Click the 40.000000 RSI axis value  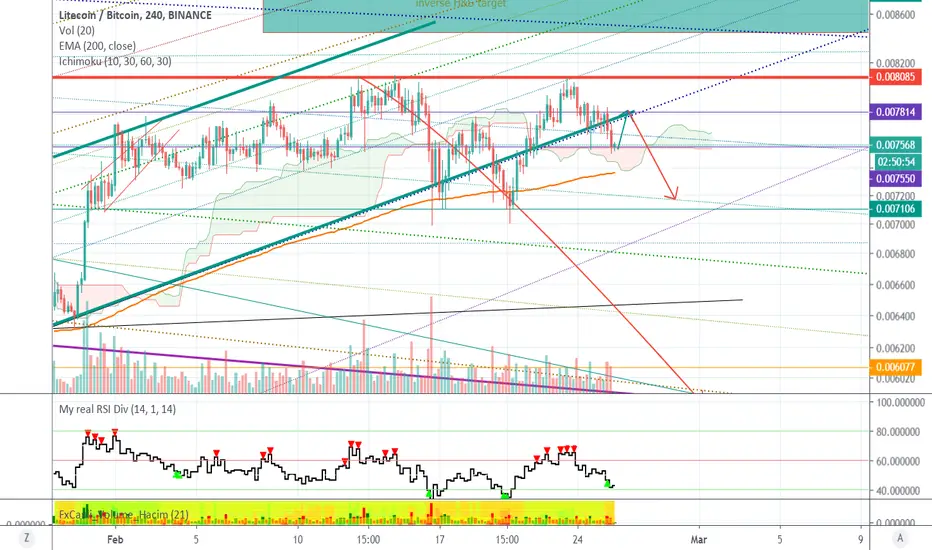click(x=900, y=491)
